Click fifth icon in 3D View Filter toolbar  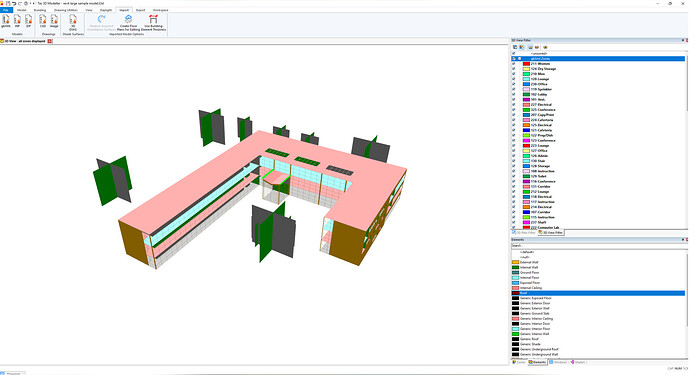click(546, 47)
